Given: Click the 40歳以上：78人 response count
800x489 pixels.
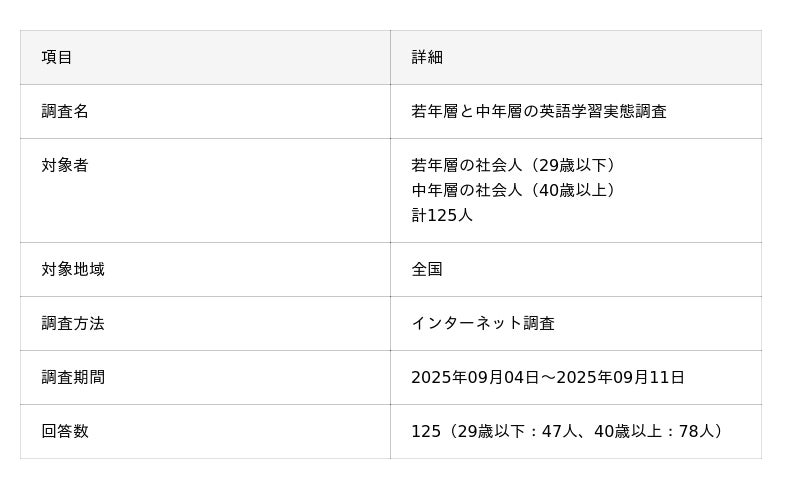Looking at the screenshot, I should point(656,431).
